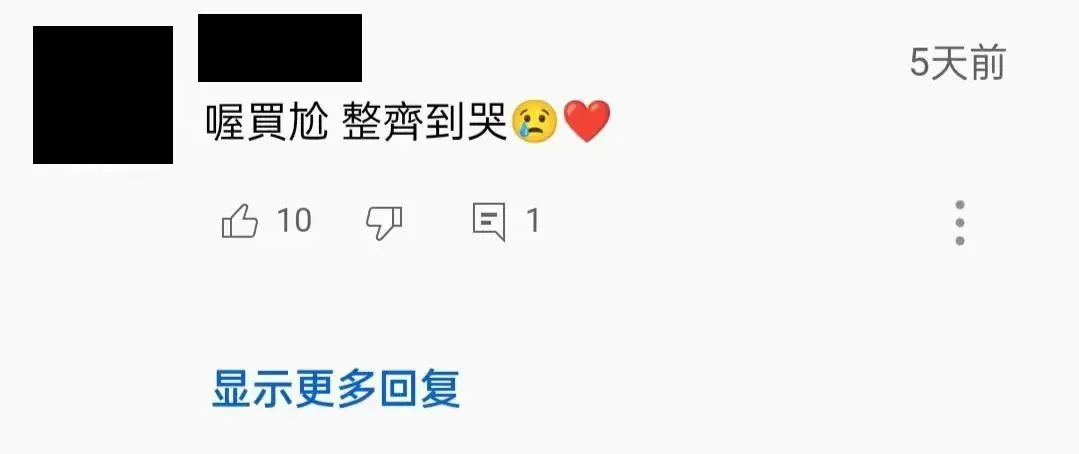This screenshot has height=454, width=1079.
Task: Like the comment with thumbs-up icon
Action: click(x=239, y=221)
